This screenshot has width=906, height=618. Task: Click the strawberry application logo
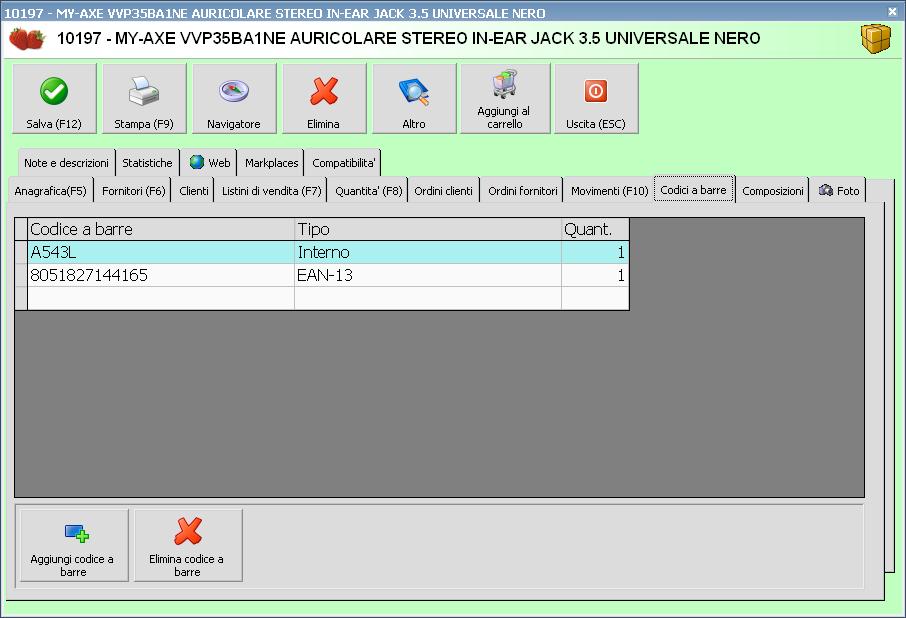click(27, 39)
